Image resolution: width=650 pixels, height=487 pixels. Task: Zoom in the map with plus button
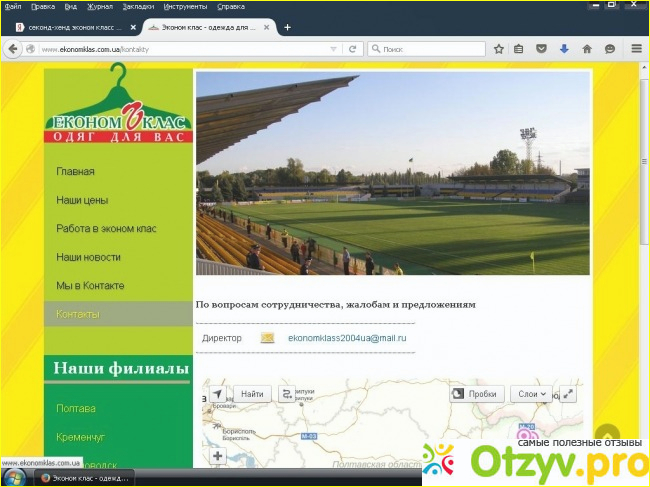click(x=217, y=456)
